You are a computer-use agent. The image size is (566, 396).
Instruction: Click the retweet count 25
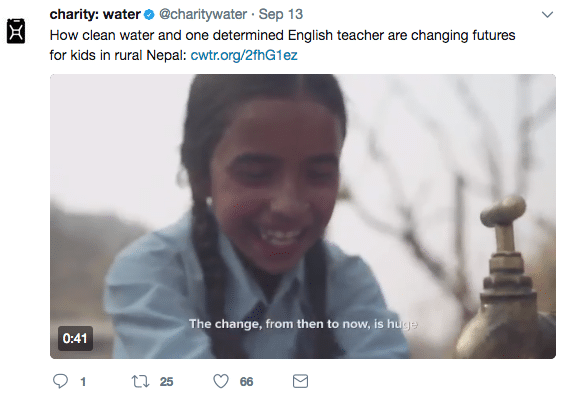pyautogui.click(x=166, y=382)
